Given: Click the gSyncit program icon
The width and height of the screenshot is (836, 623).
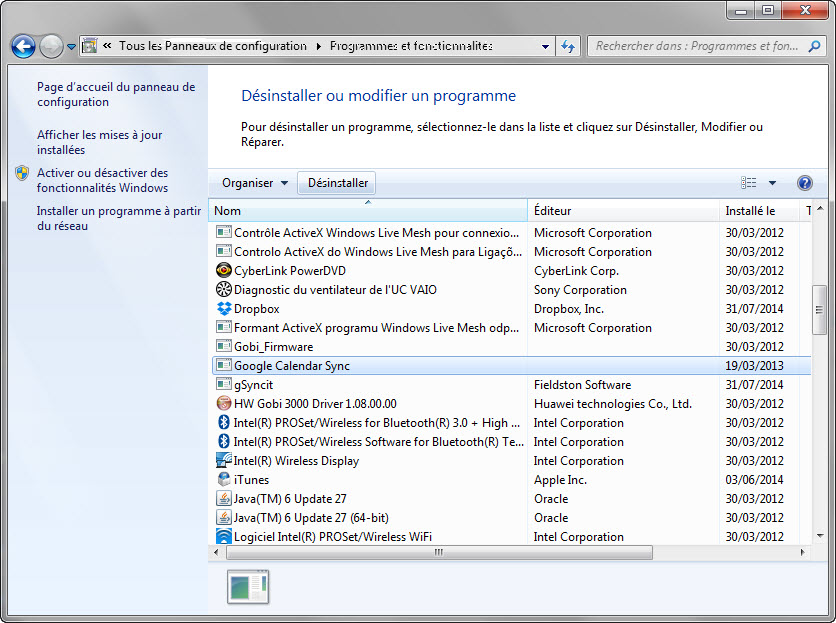Looking at the screenshot, I should tap(223, 385).
